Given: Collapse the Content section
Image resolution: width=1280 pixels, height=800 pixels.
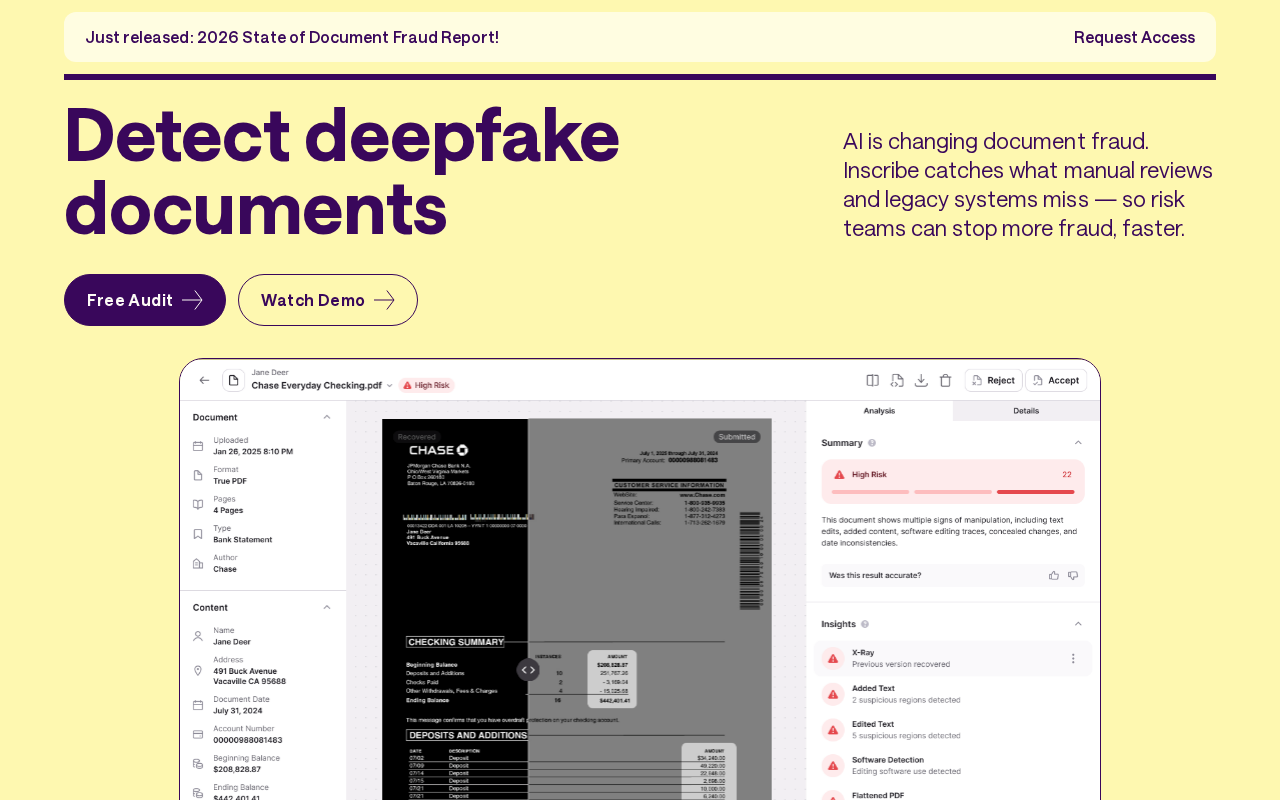Looking at the screenshot, I should pos(326,607).
